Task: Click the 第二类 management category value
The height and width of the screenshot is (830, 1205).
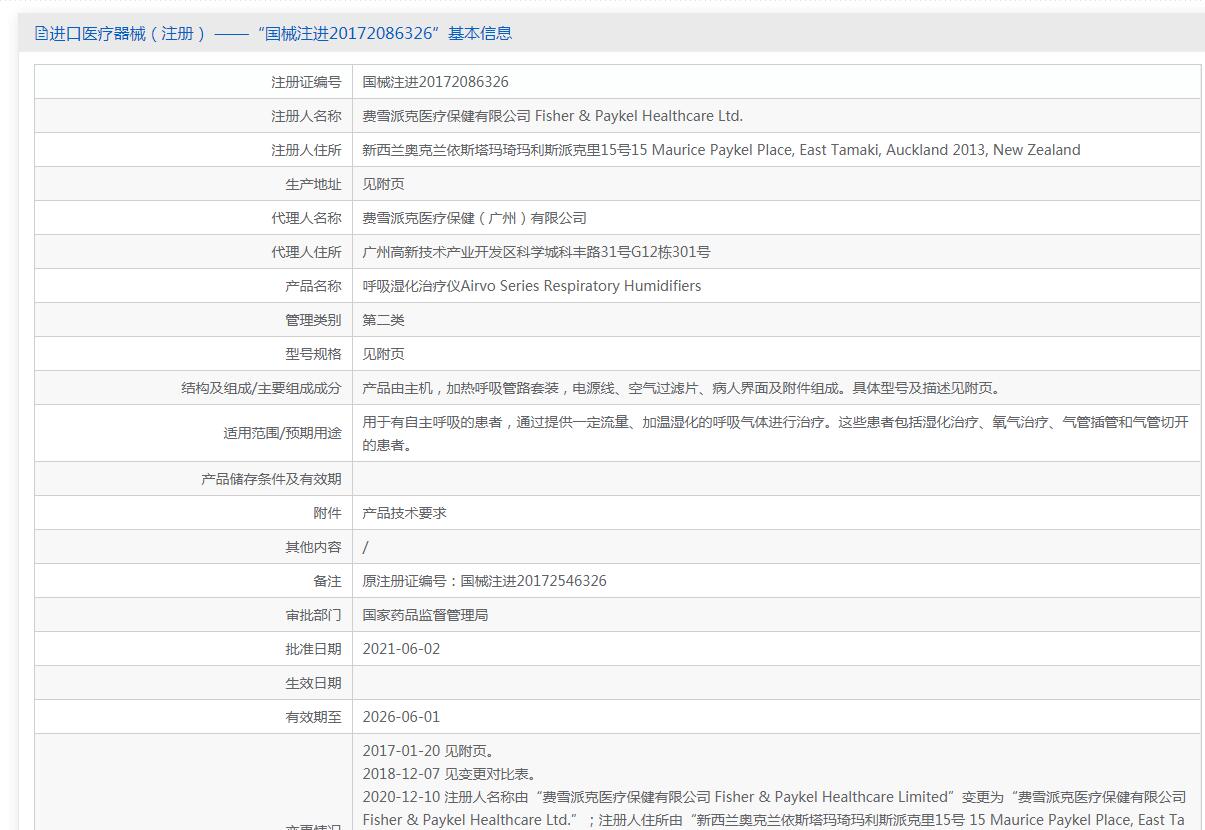Action: click(x=383, y=320)
